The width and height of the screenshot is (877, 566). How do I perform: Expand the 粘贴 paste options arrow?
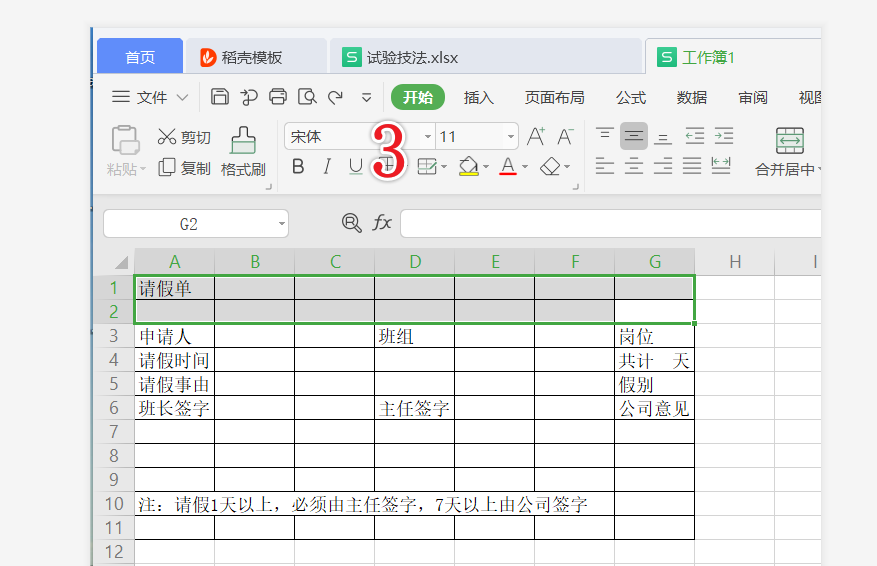click(x=143, y=168)
